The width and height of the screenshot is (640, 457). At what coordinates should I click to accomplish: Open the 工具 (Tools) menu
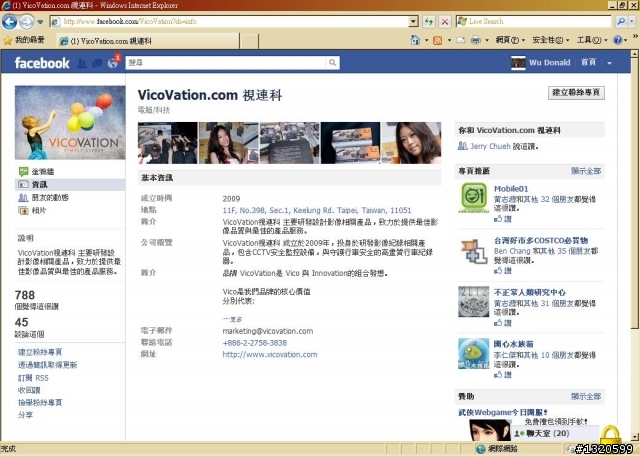click(592, 40)
